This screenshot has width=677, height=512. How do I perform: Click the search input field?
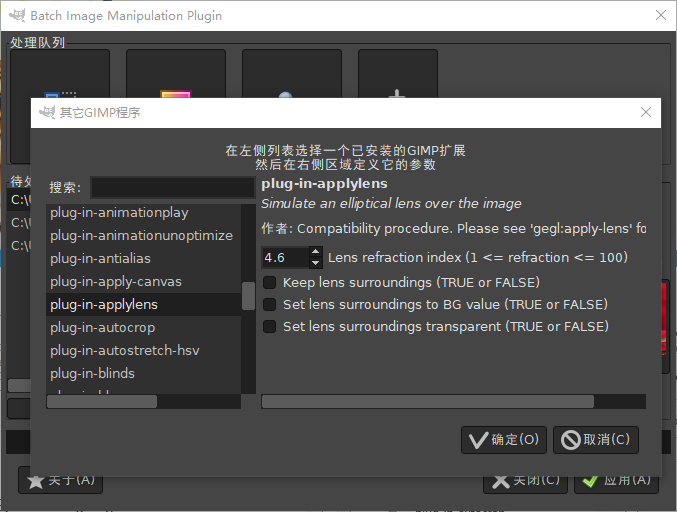173,187
